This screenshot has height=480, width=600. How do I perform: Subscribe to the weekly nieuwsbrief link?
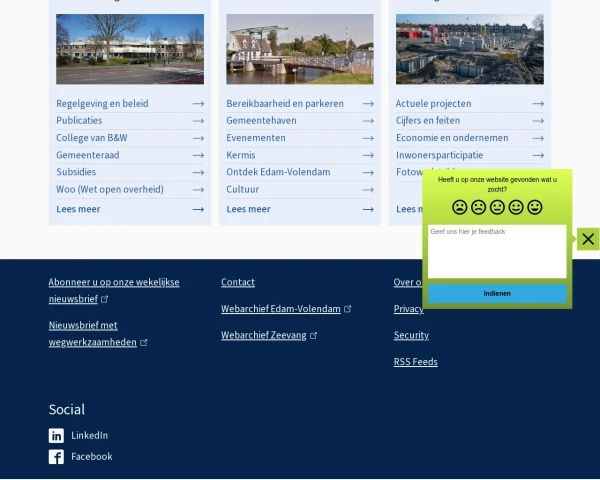pos(114,291)
